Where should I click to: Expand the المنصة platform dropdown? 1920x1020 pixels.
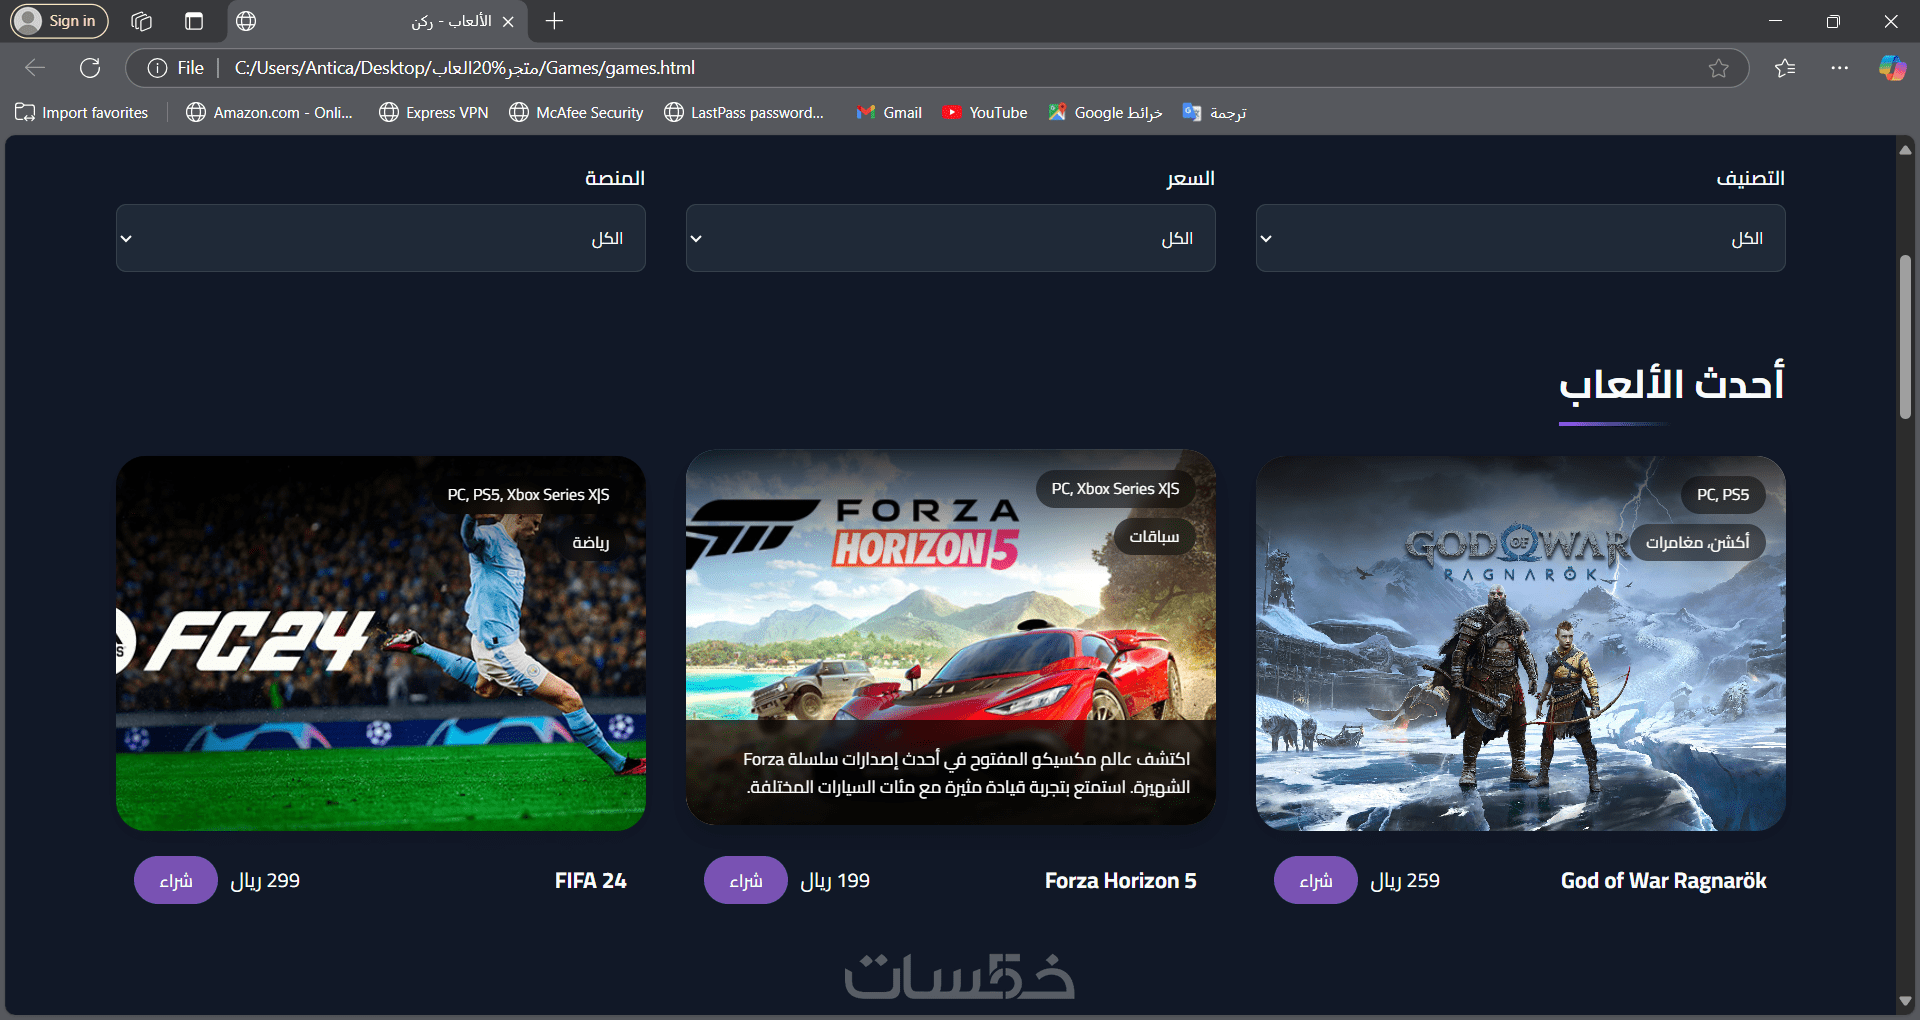pyautogui.click(x=380, y=238)
